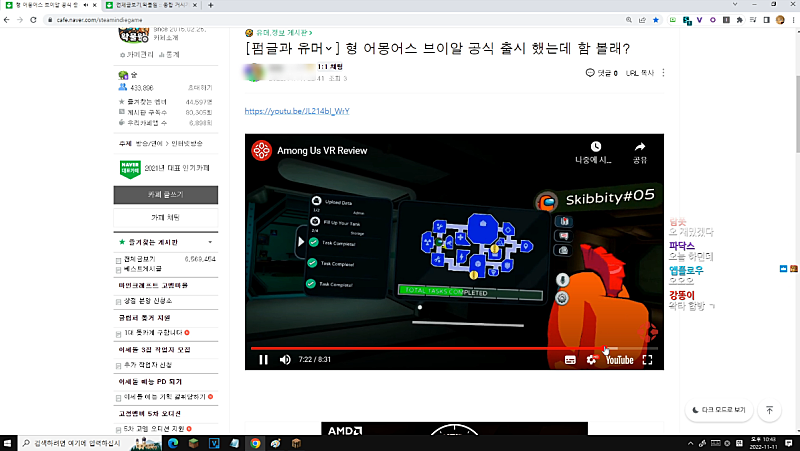This screenshot has height=451, width=800.
Task: Click the invite link beside 433,896 members
Action: (x=200, y=88)
